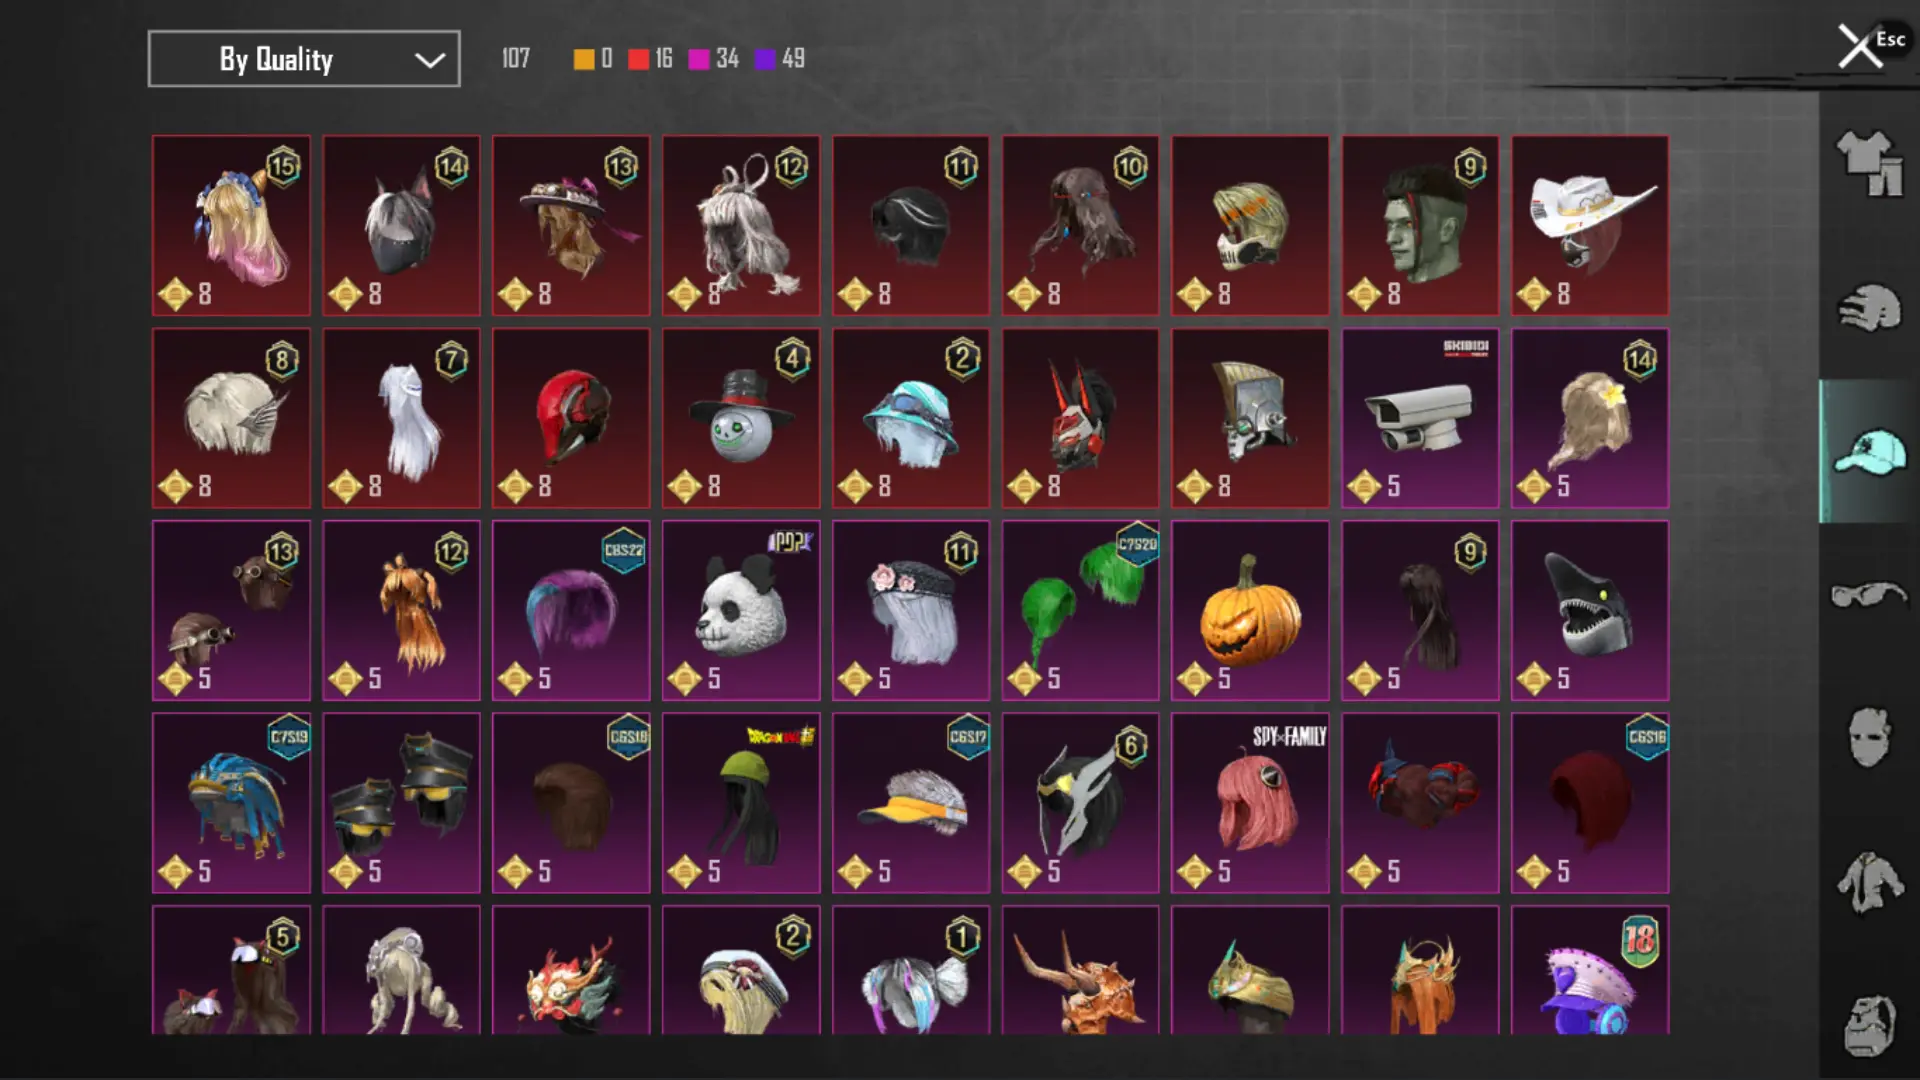Filter by the red quality swatch
1920x1080 pixels.
tap(639, 59)
